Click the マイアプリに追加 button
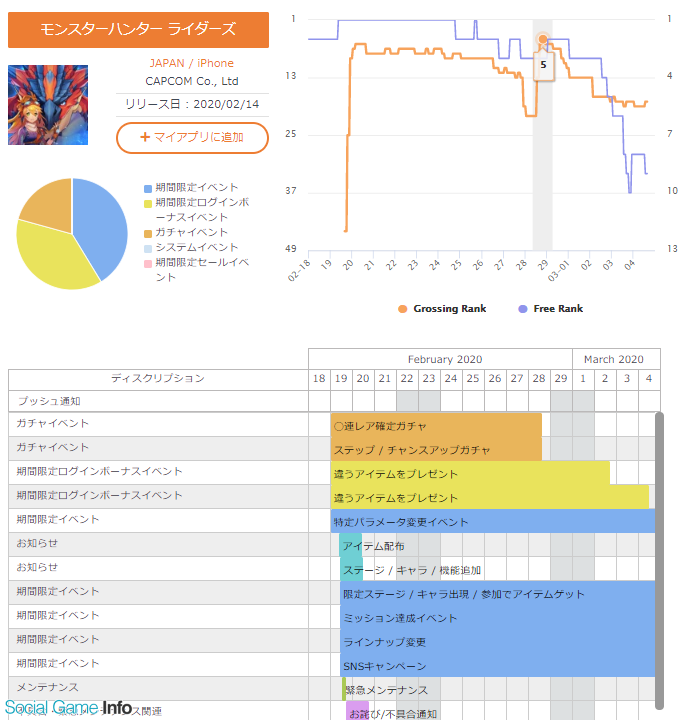 point(192,137)
